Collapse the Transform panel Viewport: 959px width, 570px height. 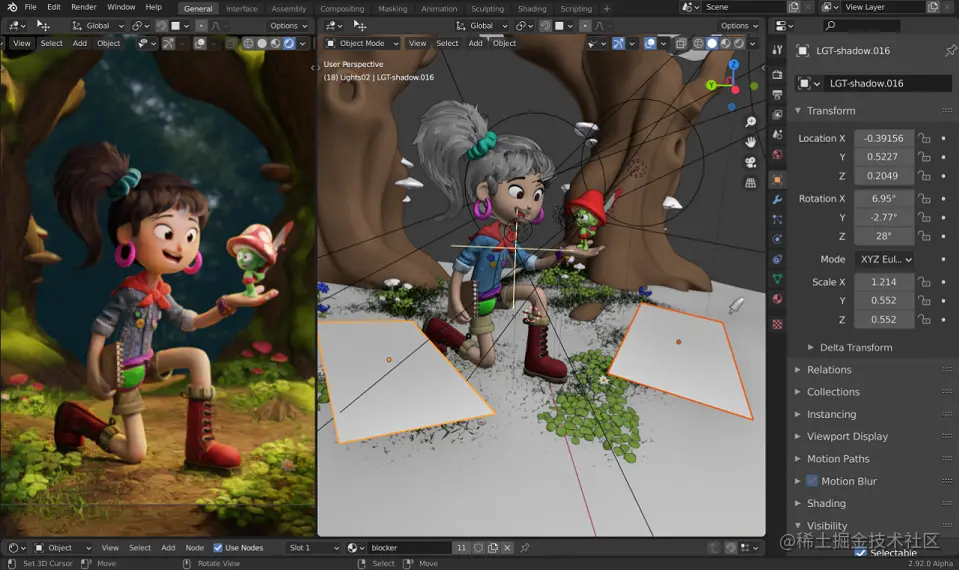pyautogui.click(x=798, y=111)
